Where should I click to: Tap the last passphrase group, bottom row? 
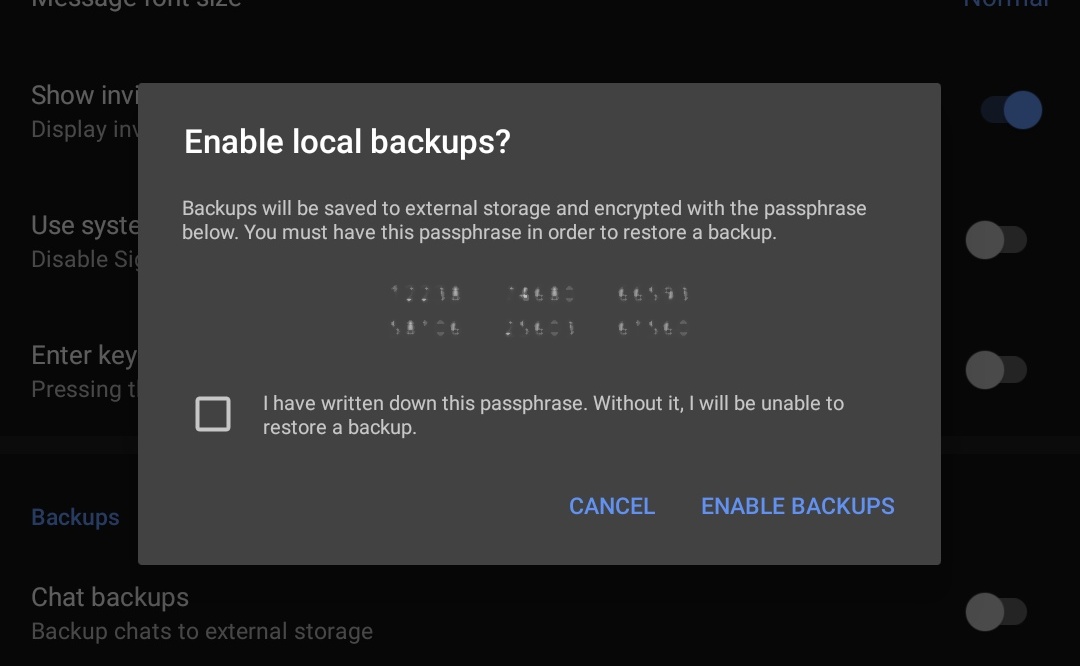click(x=653, y=327)
